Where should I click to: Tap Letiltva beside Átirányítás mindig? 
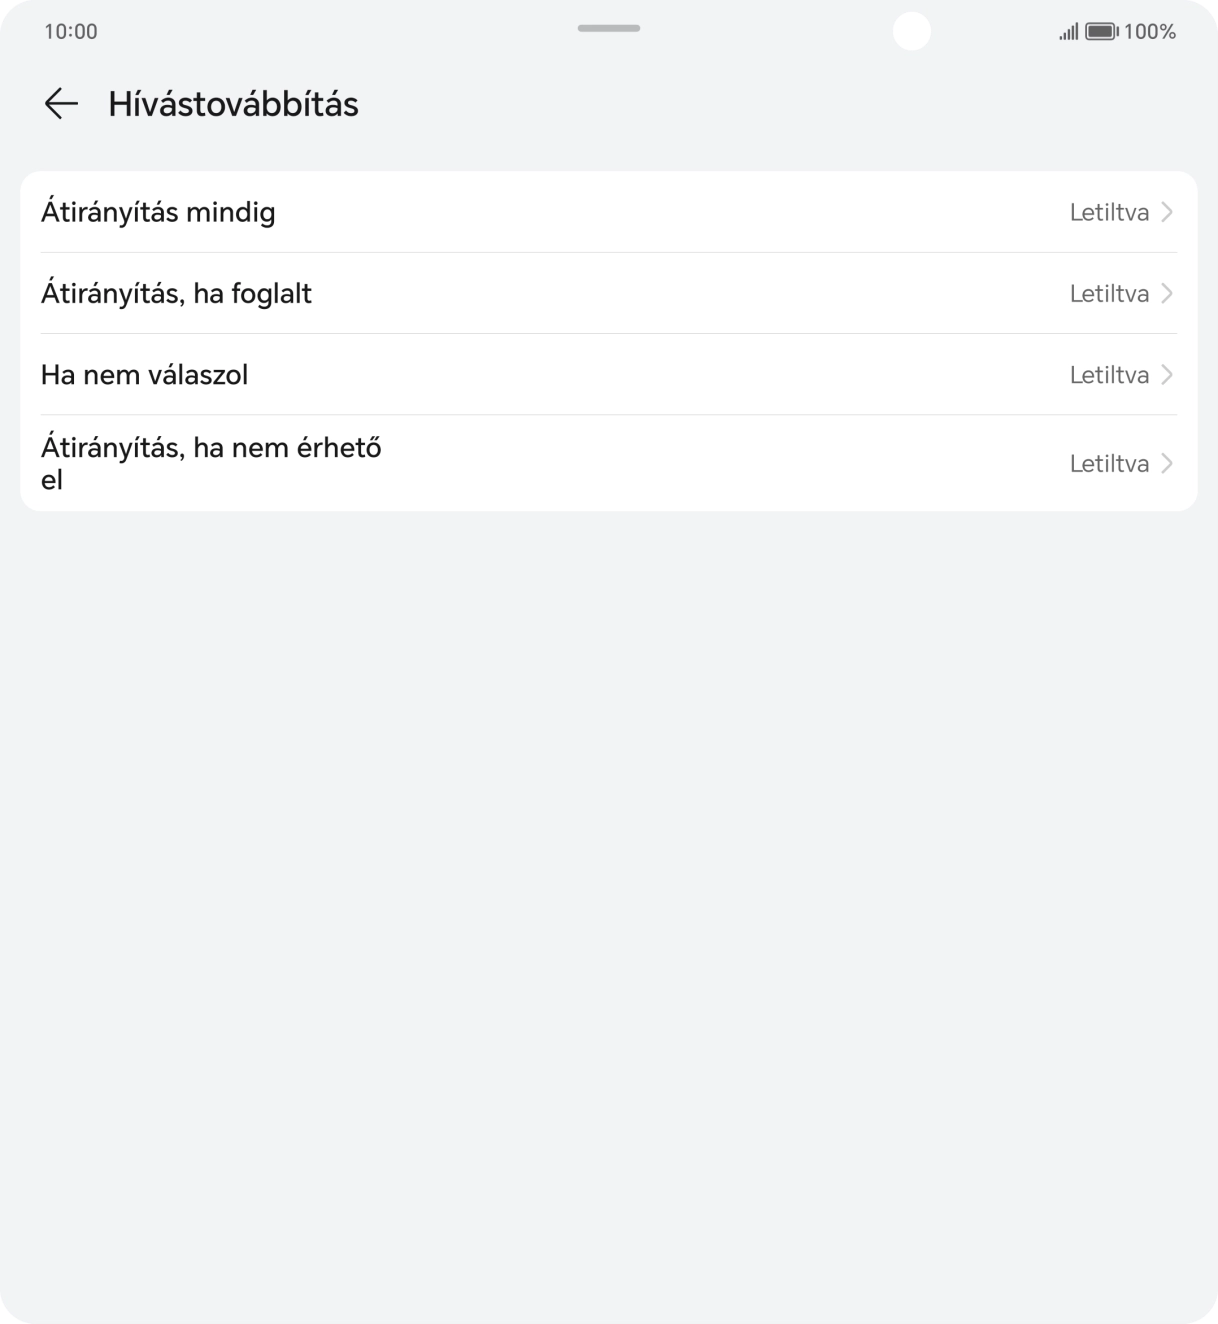[x=1109, y=212]
